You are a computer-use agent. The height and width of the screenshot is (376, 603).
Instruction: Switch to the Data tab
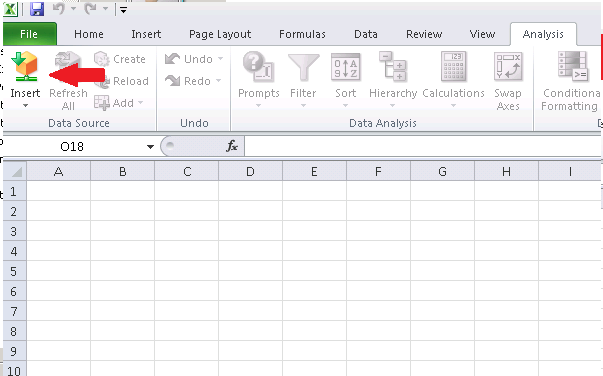click(x=366, y=34)
